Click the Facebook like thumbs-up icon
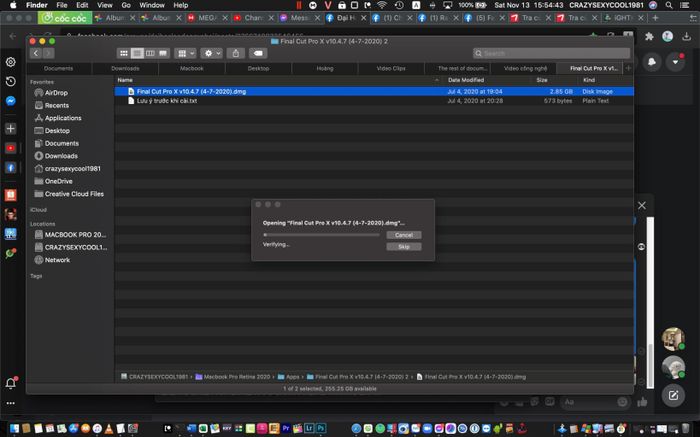 coord(642,402)
